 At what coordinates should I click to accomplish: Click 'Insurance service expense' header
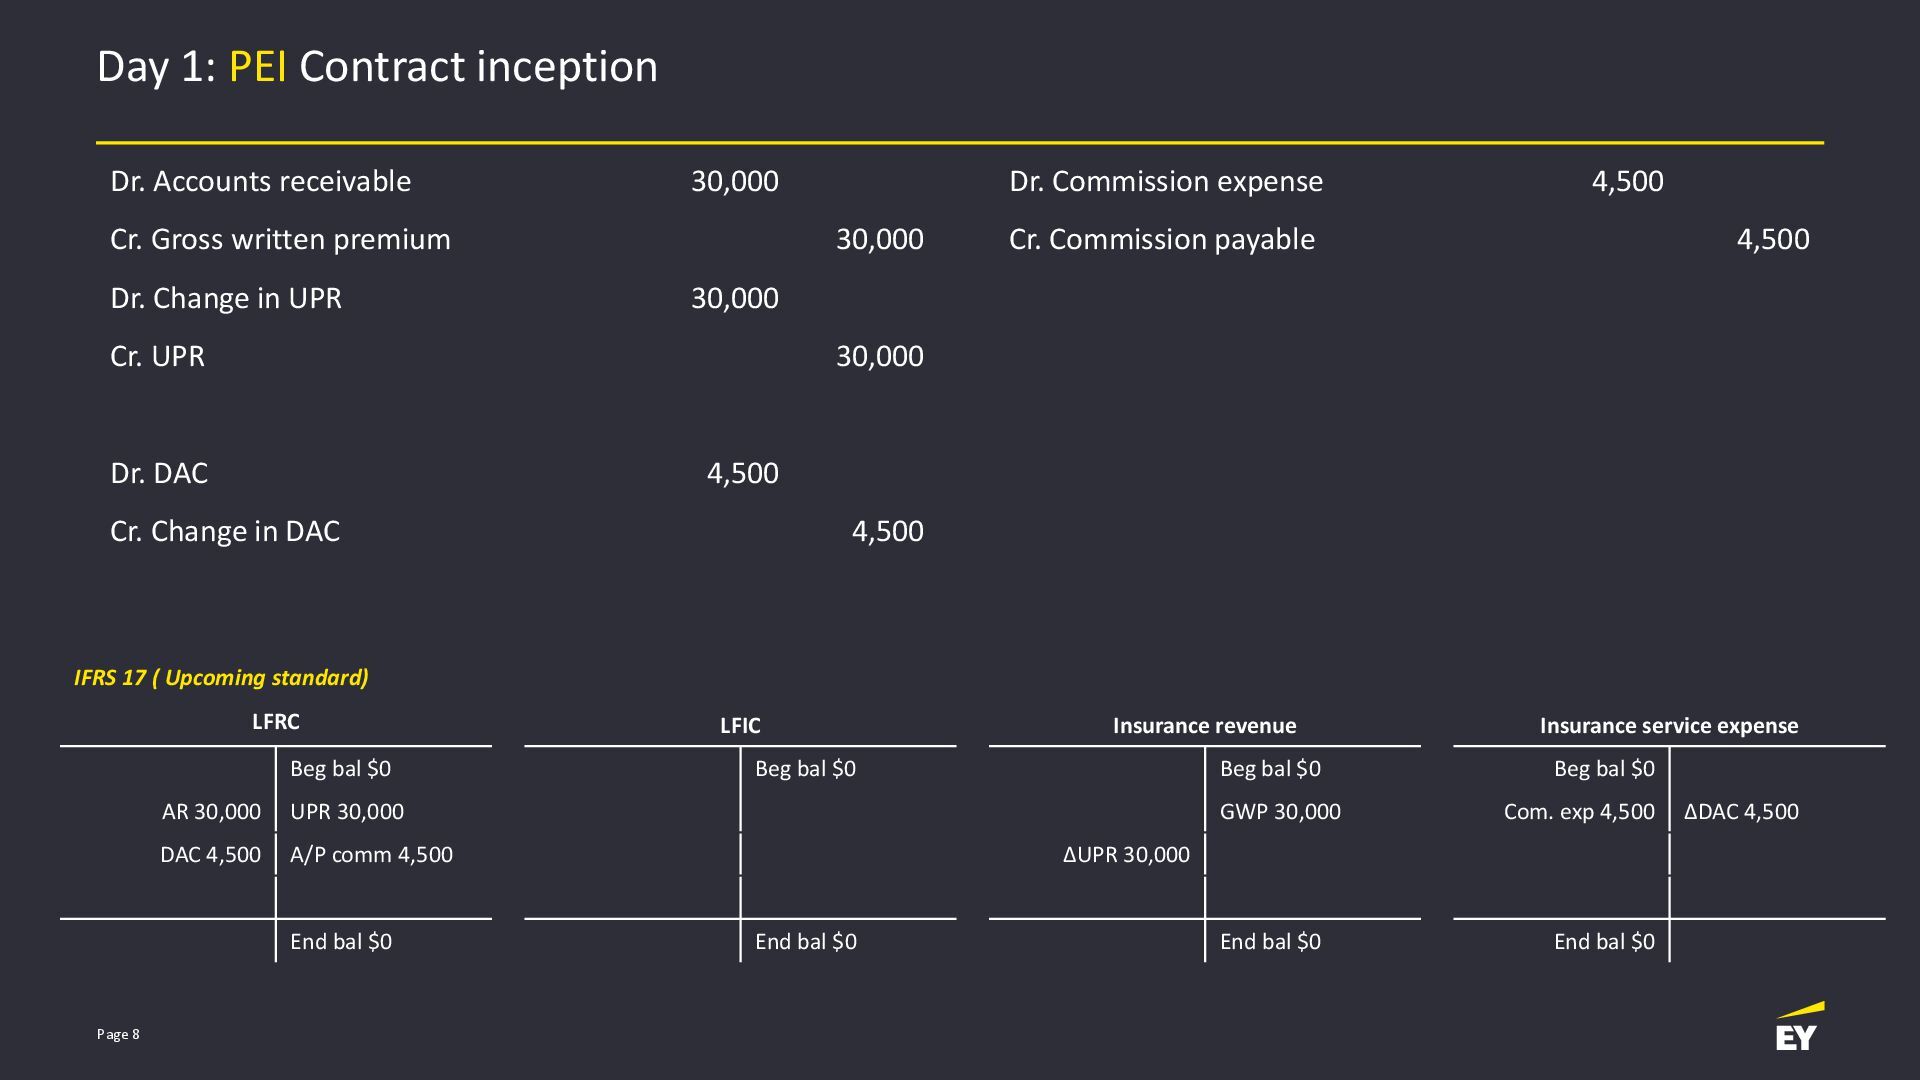pyautogui.click(x=1668, y=726)
